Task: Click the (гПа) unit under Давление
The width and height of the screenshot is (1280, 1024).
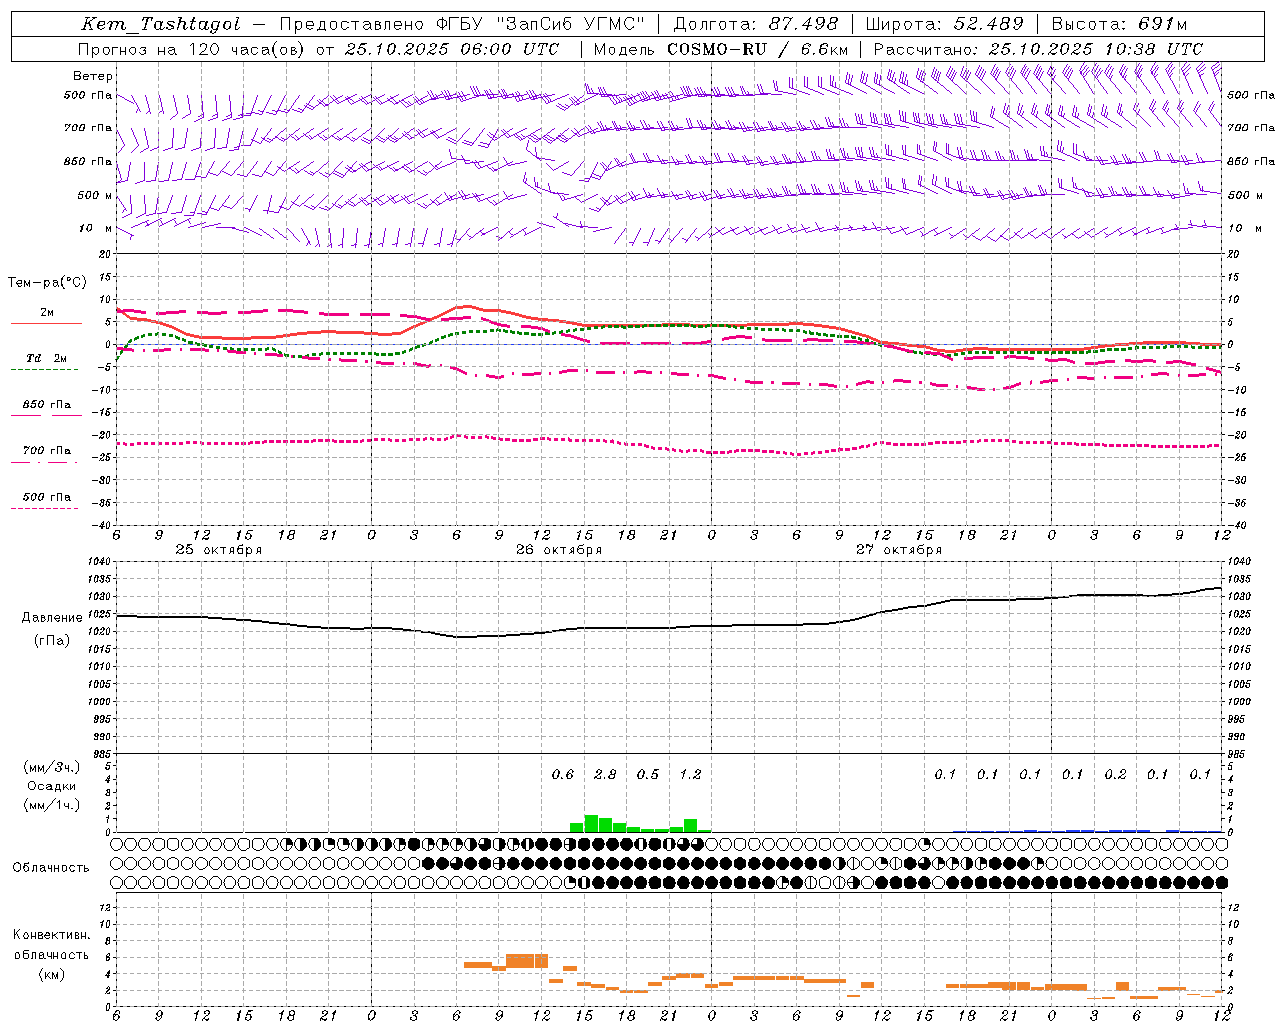Action: click(52, 640)
